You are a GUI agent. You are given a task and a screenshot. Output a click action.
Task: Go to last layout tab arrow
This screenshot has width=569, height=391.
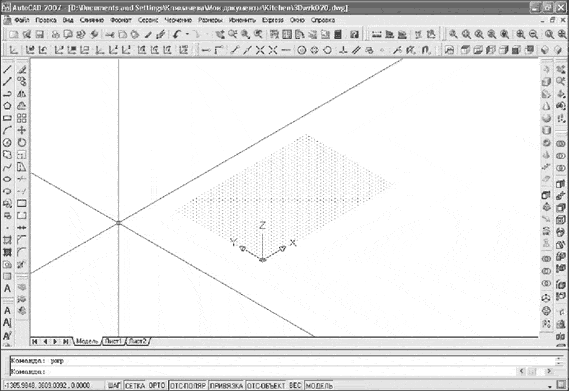(66, 342)
